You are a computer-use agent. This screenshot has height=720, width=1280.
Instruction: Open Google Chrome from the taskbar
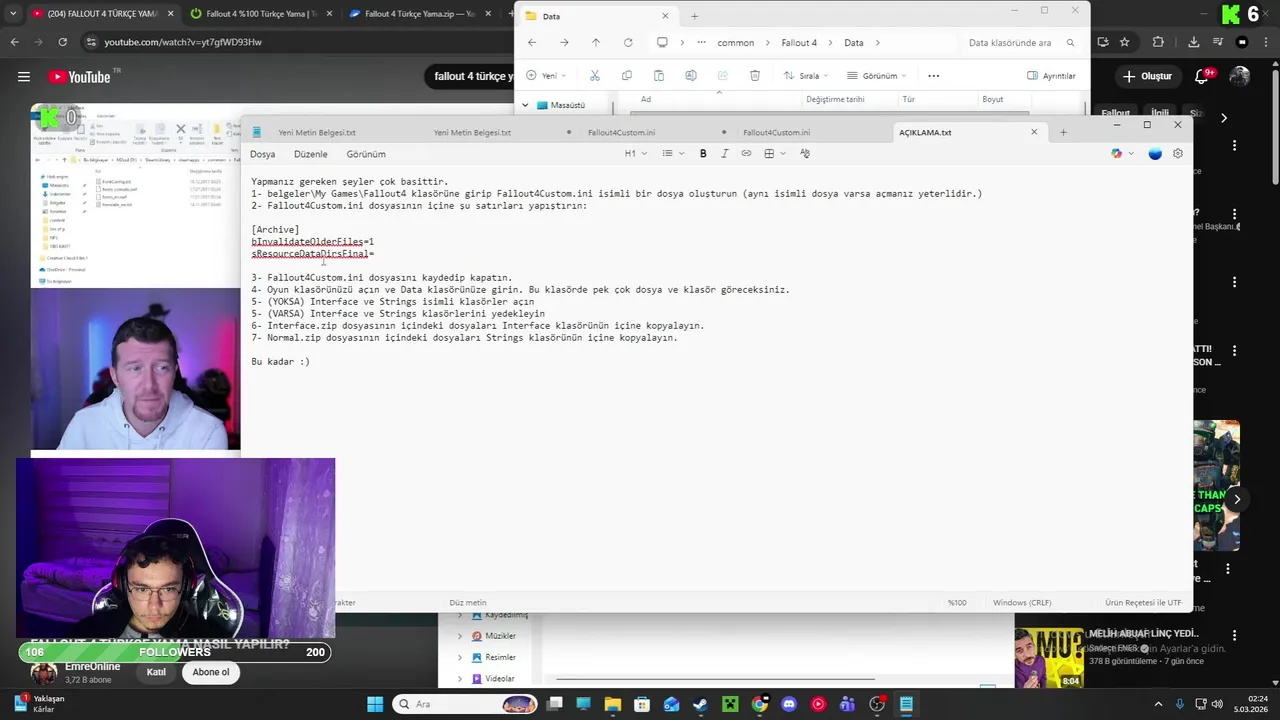point(760,704)
